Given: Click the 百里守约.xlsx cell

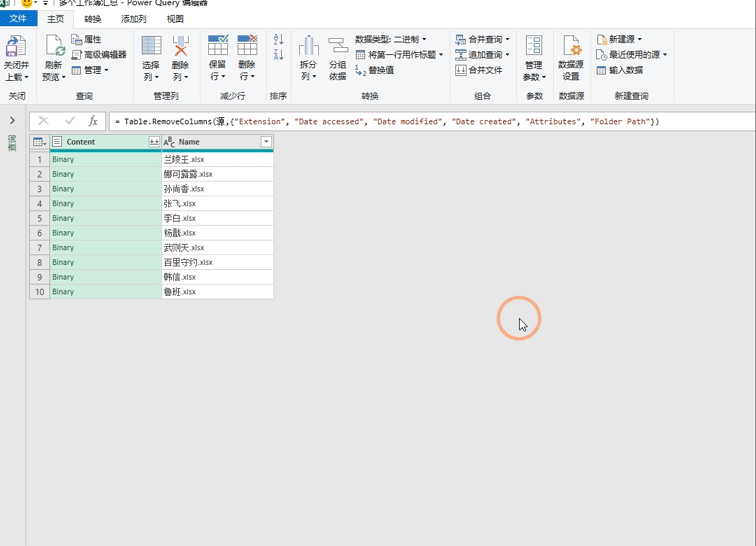Looking at the screenshot, I should [217, 262].
